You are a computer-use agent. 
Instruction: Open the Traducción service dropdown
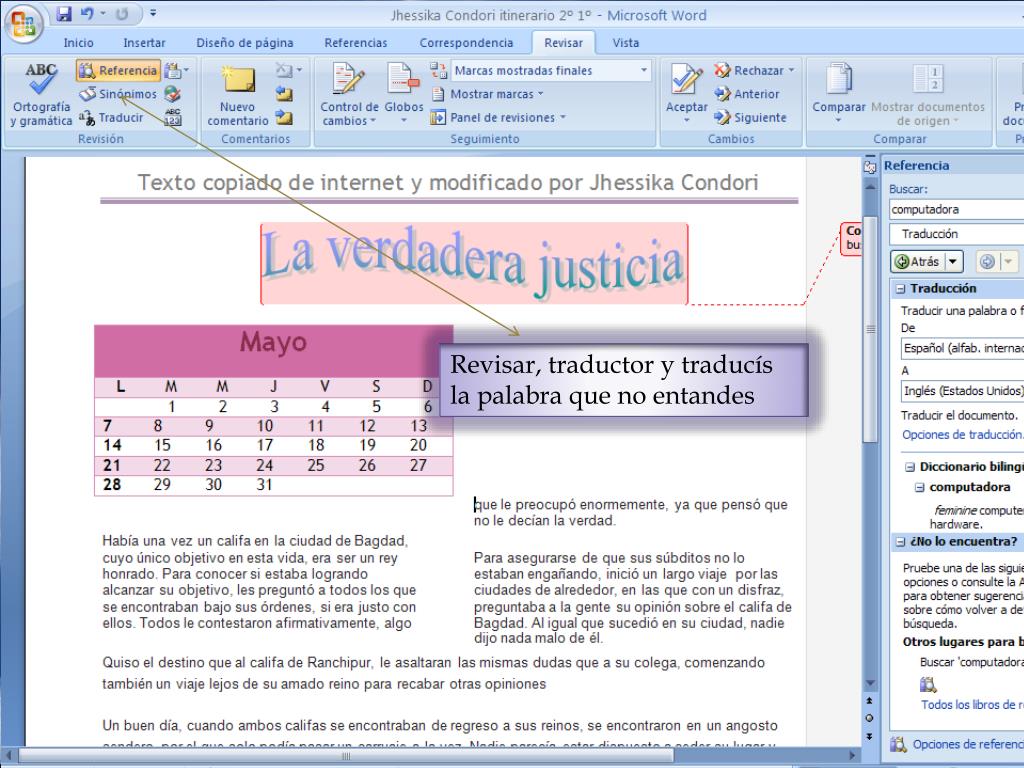[957, 234]
